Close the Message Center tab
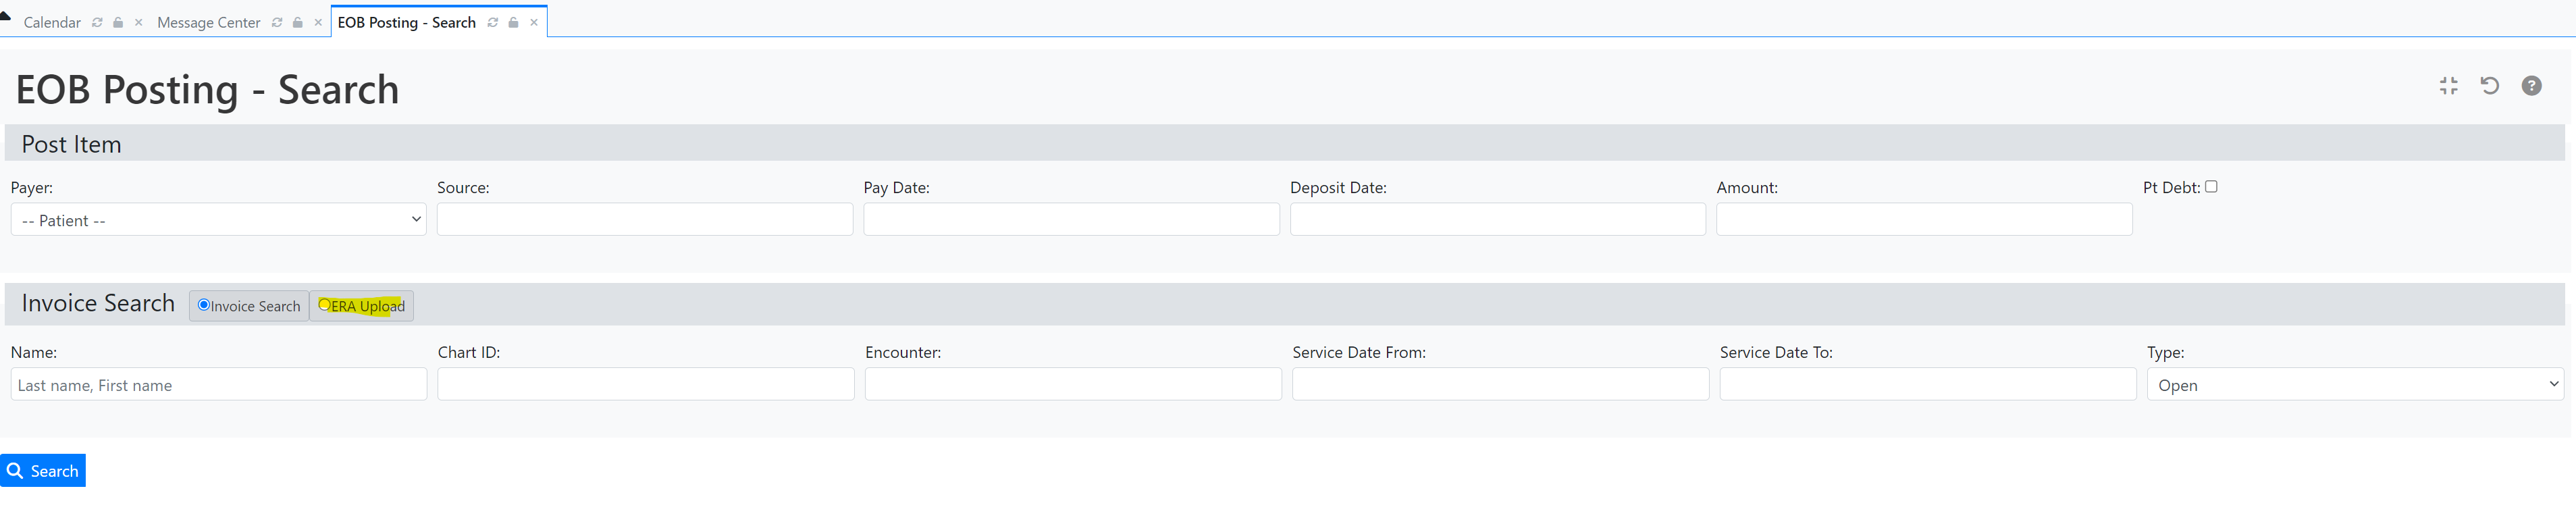 [318, 22]
